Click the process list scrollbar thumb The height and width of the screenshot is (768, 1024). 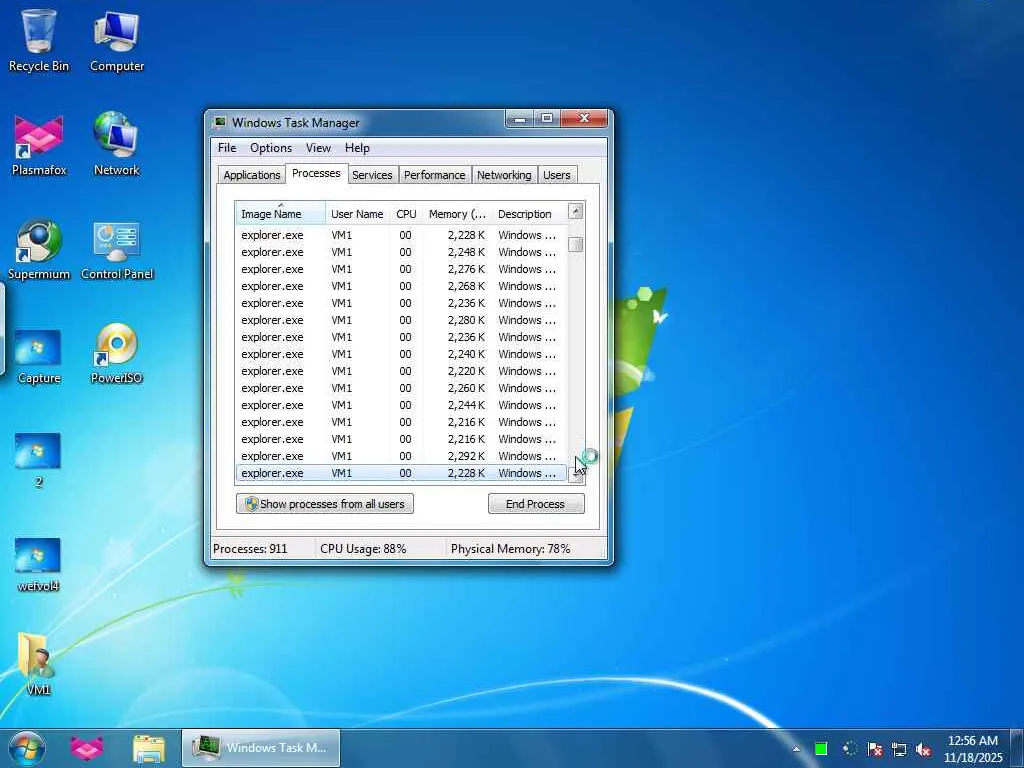[x=575, y=244]
